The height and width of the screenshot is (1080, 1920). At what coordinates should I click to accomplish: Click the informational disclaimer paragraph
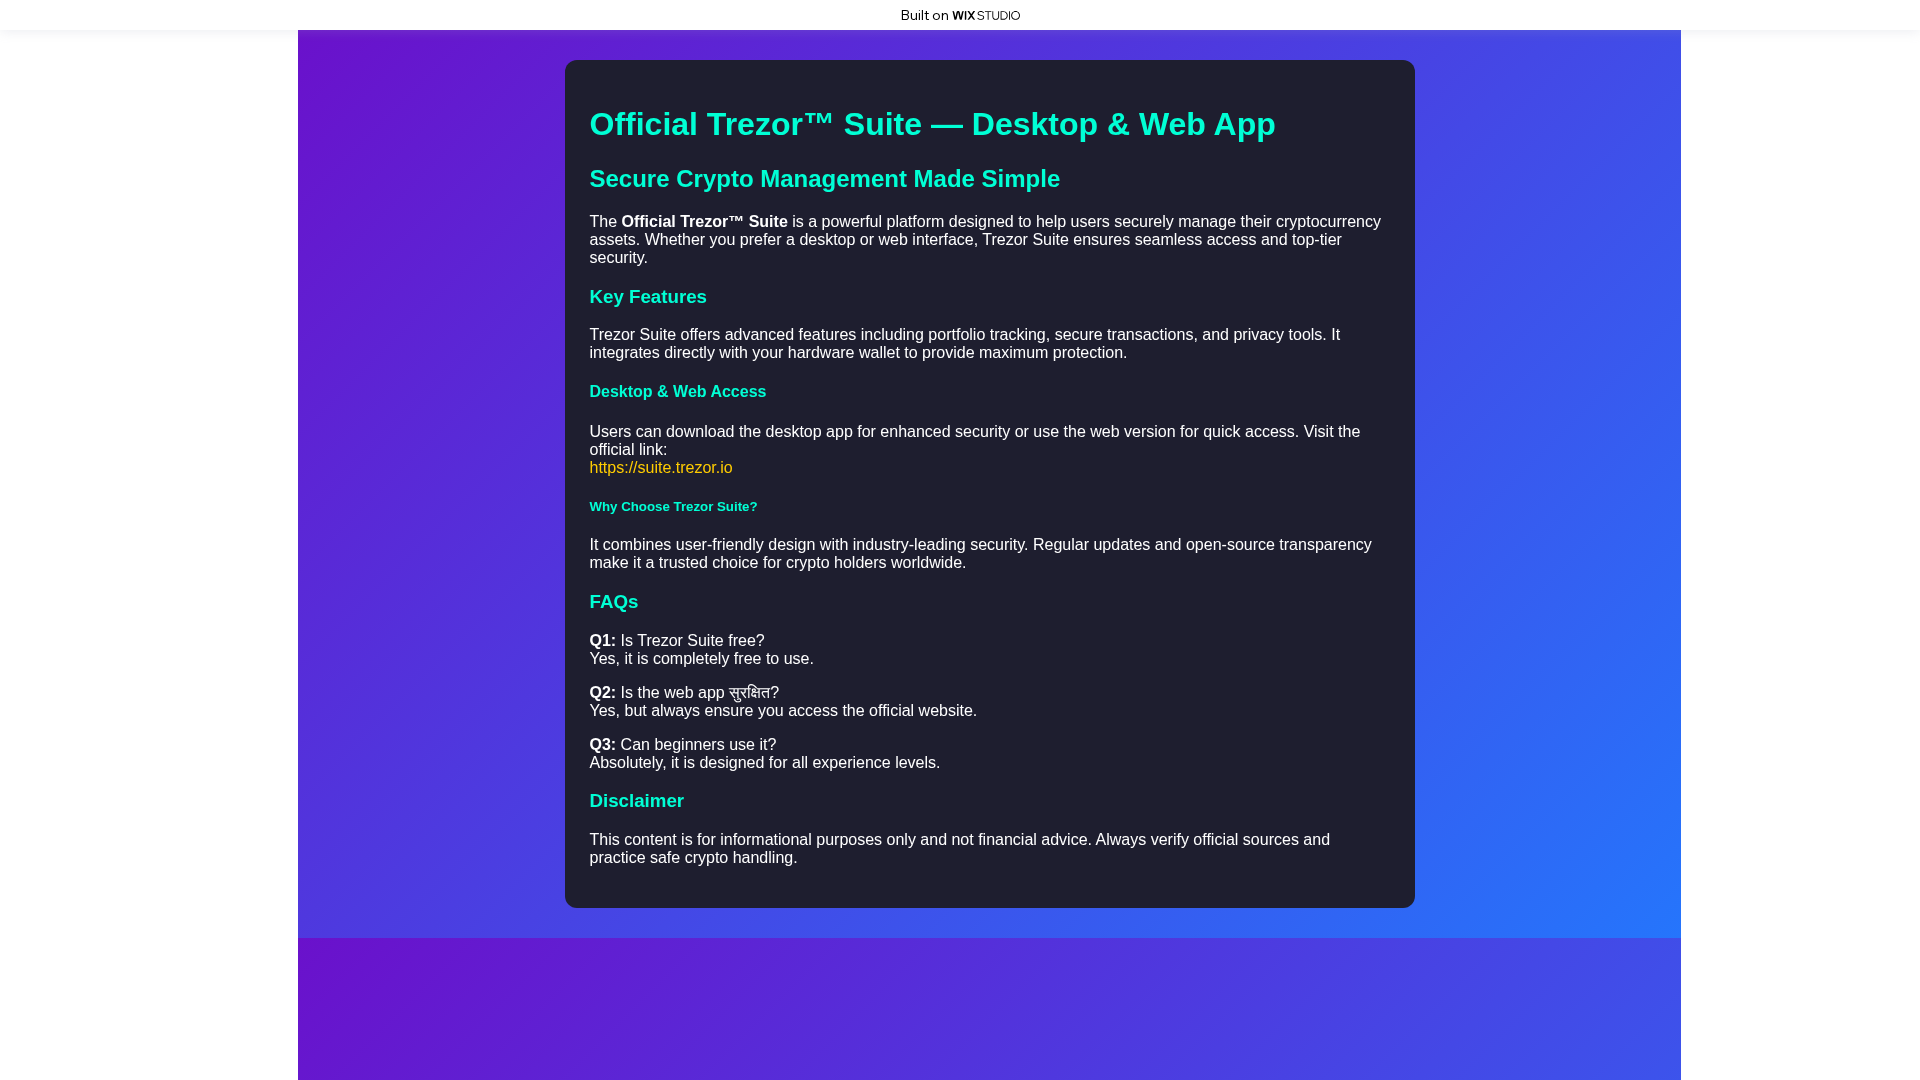959,848
